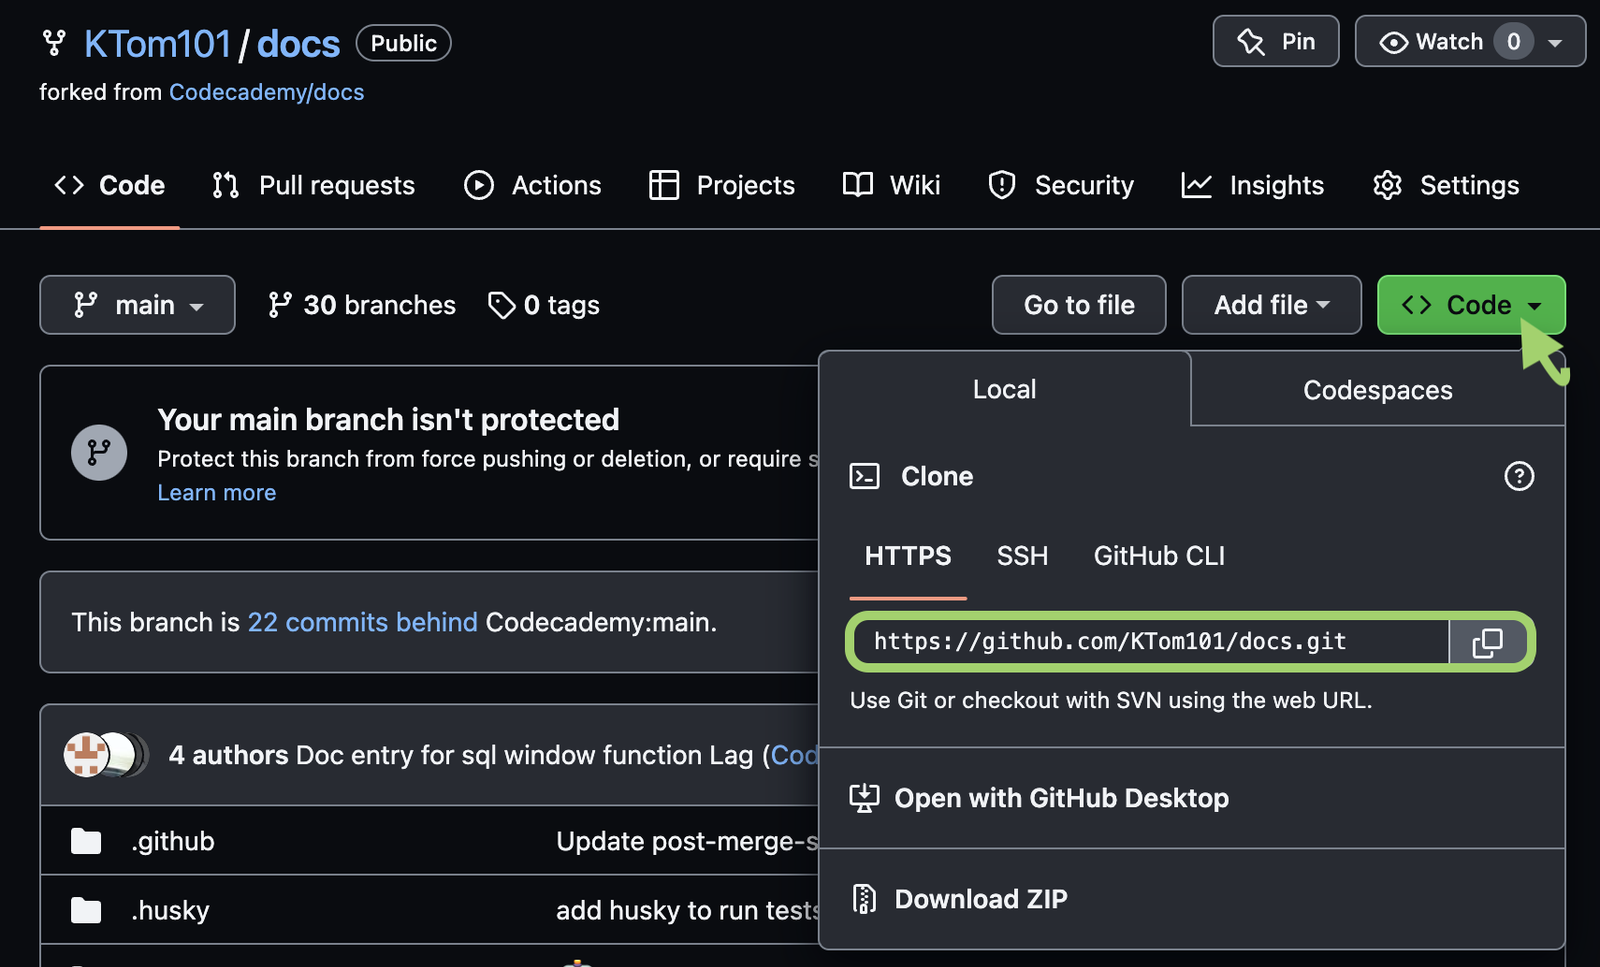Open the clone help question mark icon
This screenshot has width=1600, height=967.
click(1519, 477)
